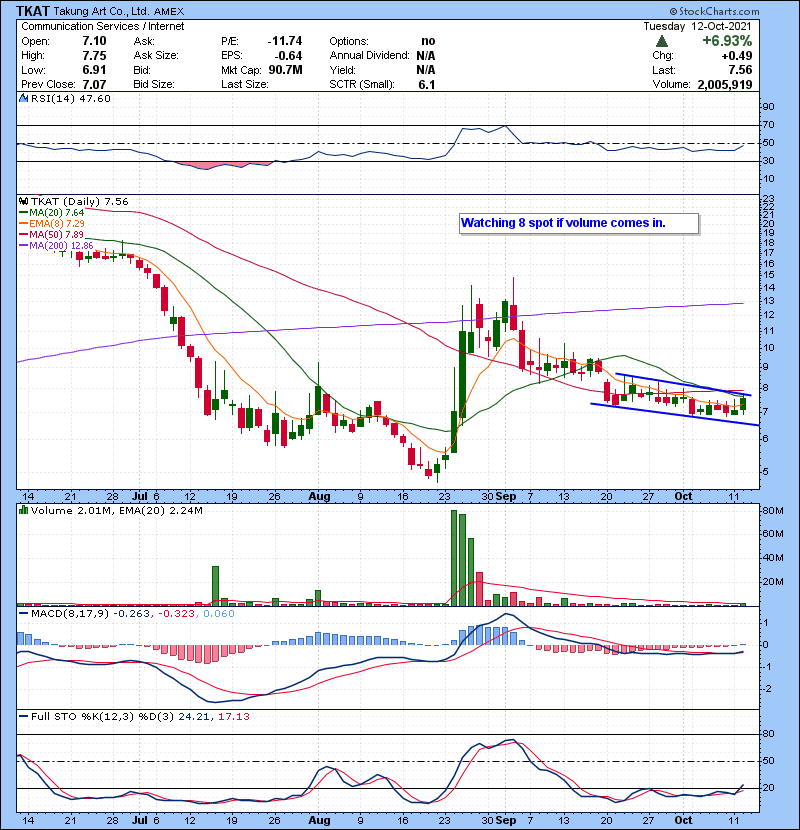The width and height of the screenshot is (800, 830).
Task: Click the +6.93% change value
Action: 727,41
